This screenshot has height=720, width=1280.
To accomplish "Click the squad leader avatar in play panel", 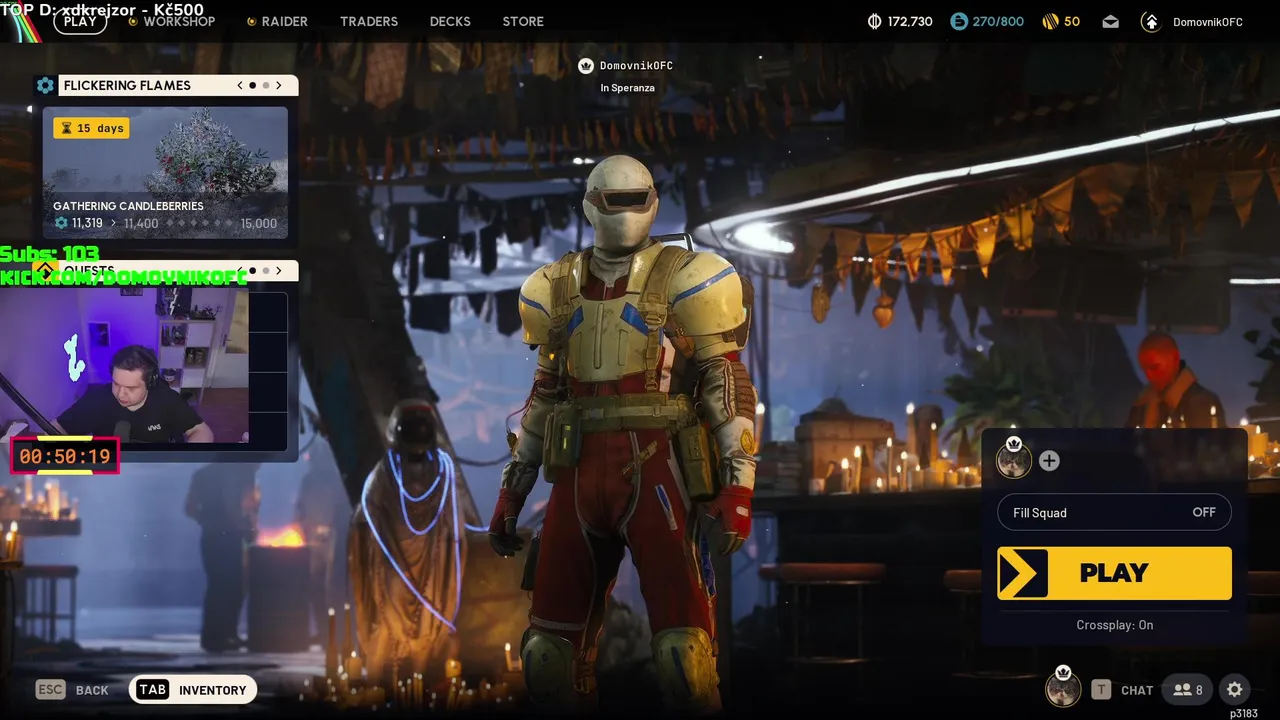I will (1014, 460).
